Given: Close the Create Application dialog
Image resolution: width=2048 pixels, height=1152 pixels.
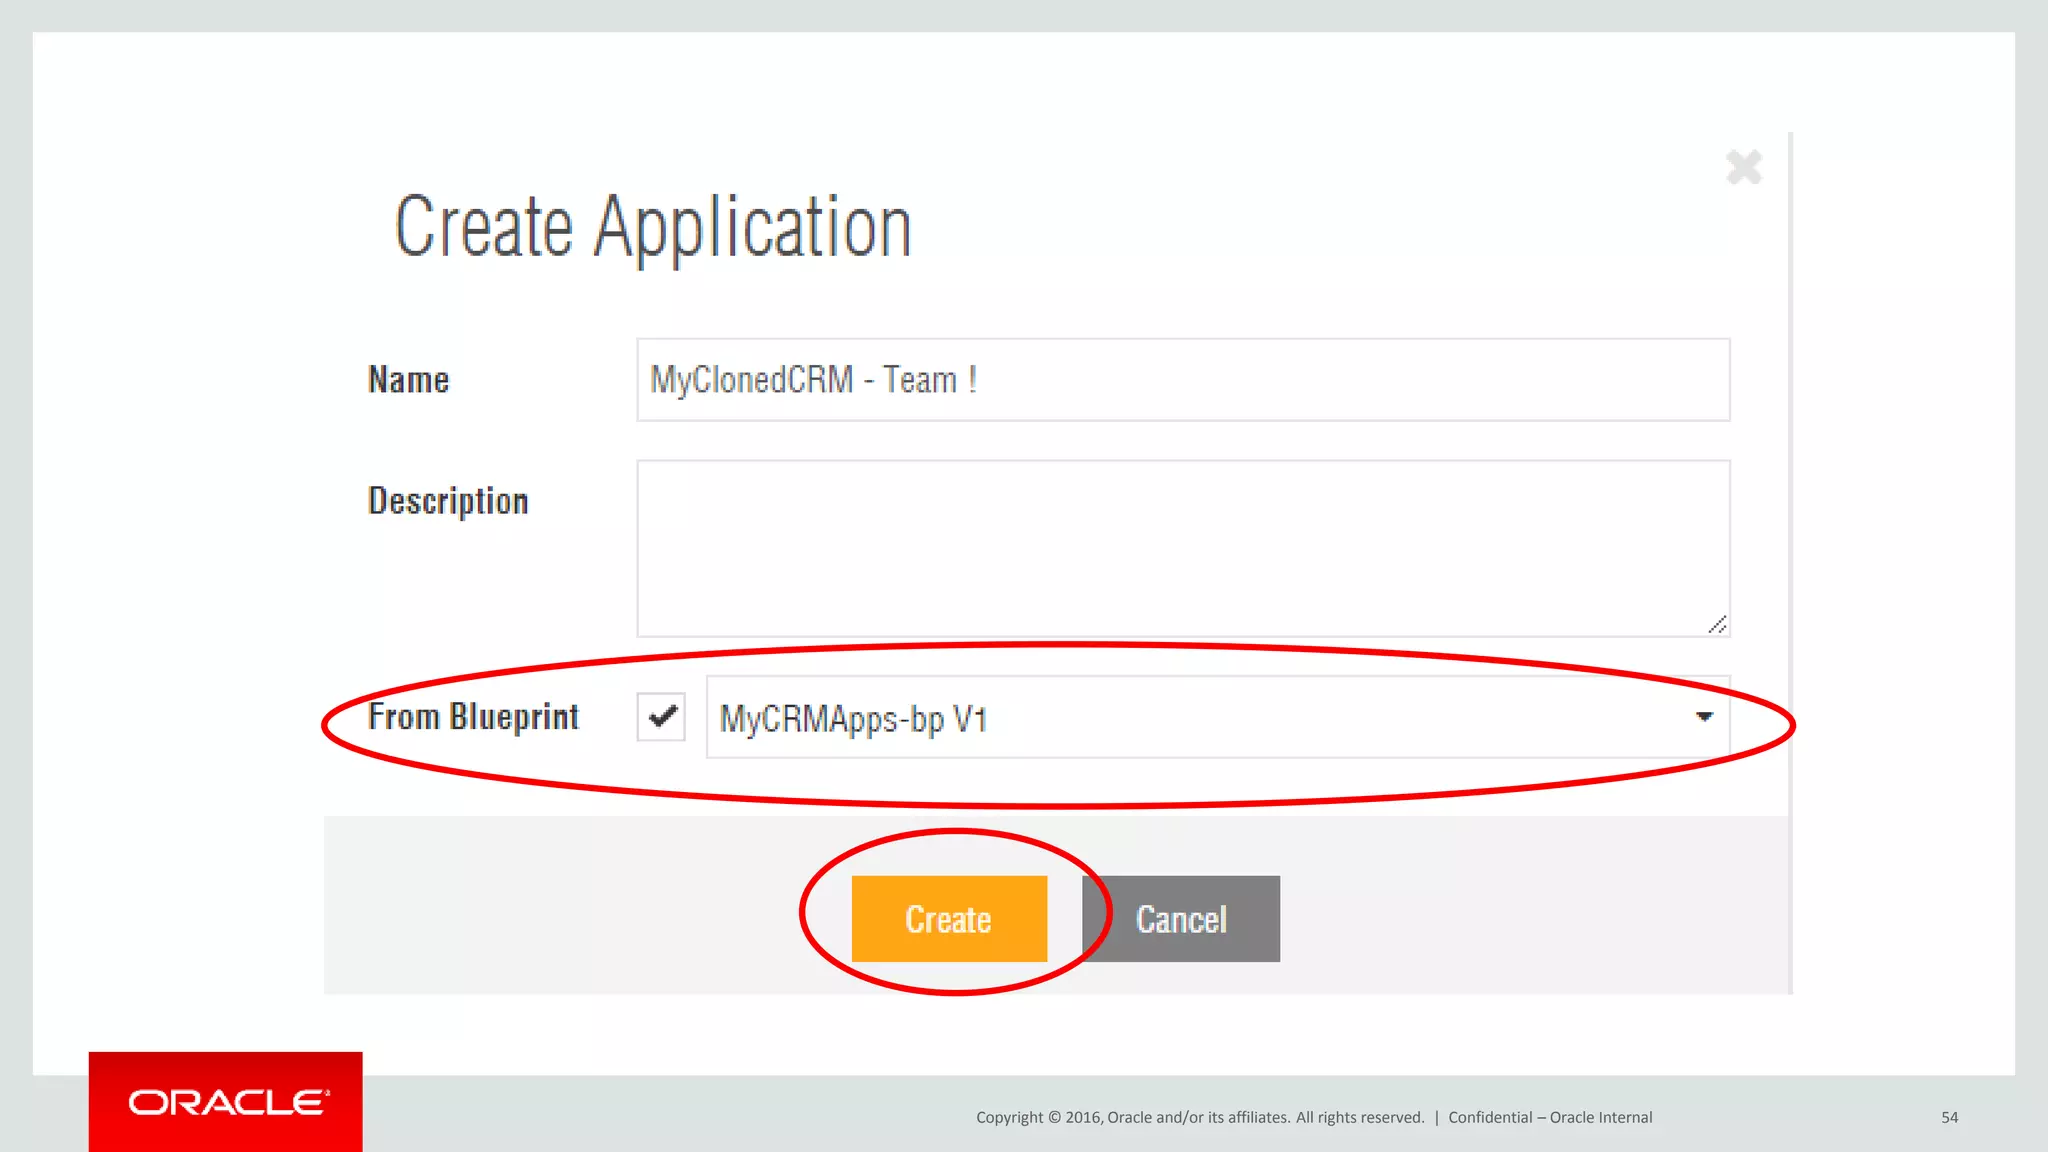Looking at the screenshot, I should click(1743, 167).
